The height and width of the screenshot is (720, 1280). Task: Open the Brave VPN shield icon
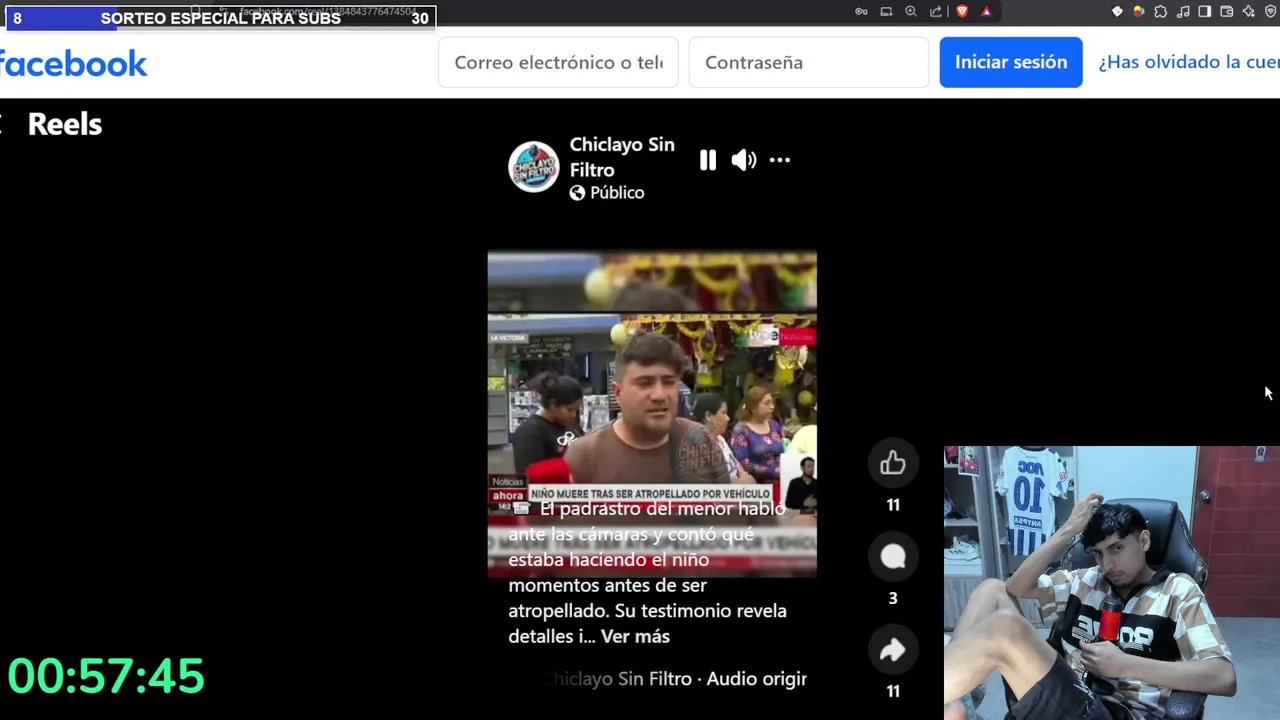pyautogui.click(x=1270, y=12)
